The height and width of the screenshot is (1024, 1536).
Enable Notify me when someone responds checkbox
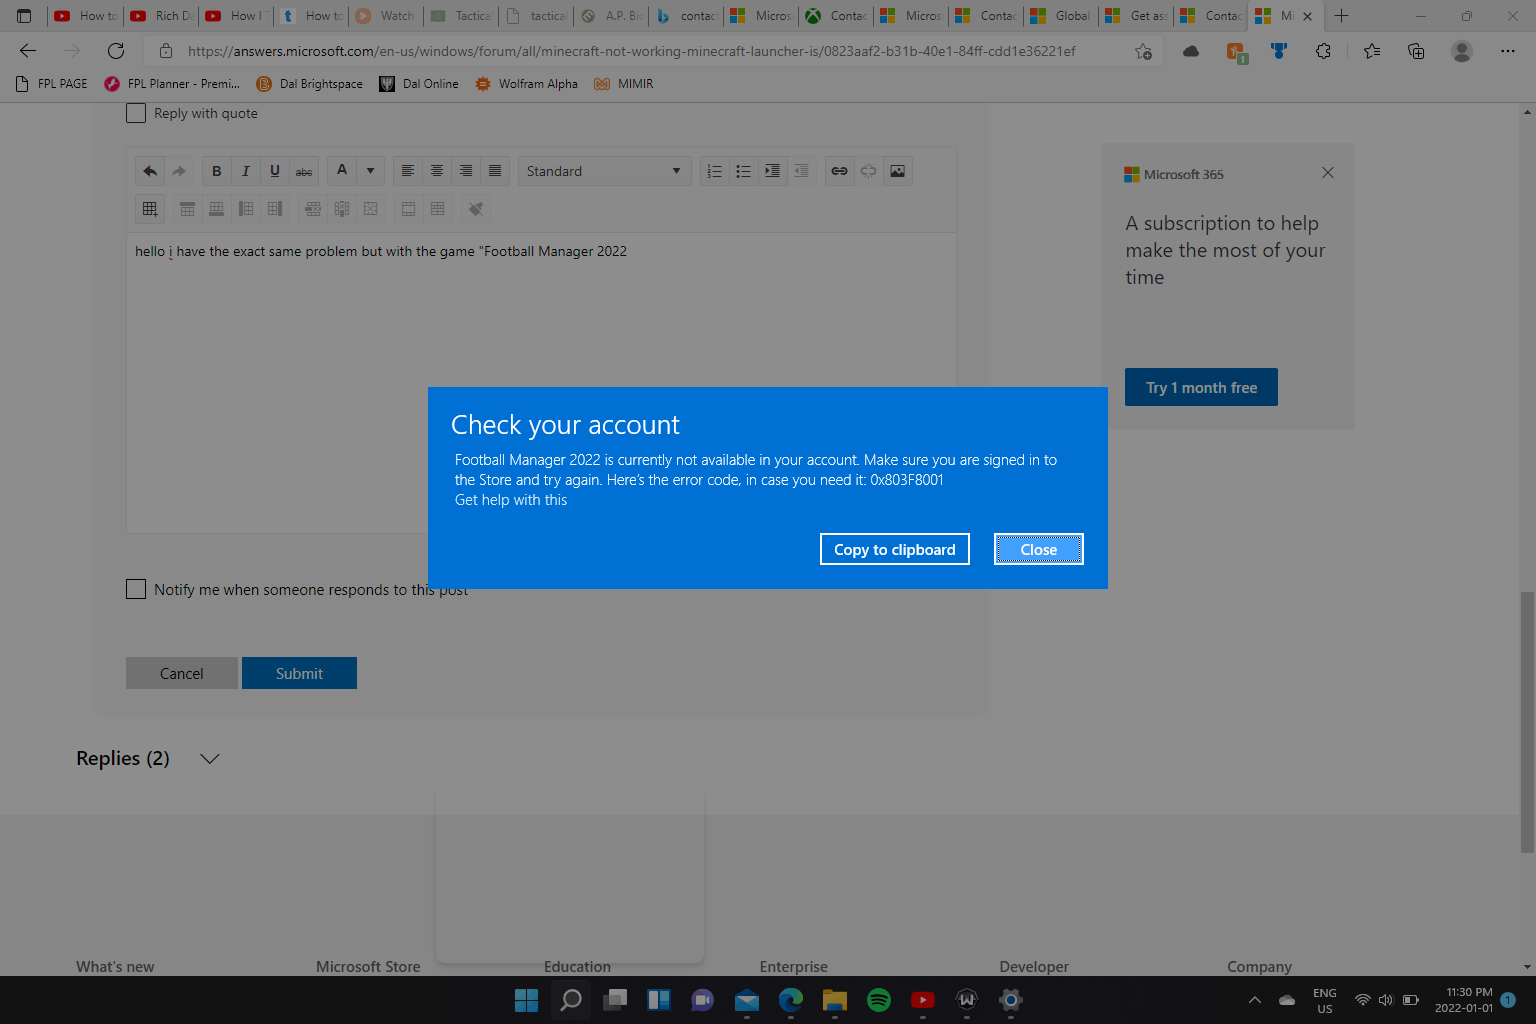pos(136,589)
